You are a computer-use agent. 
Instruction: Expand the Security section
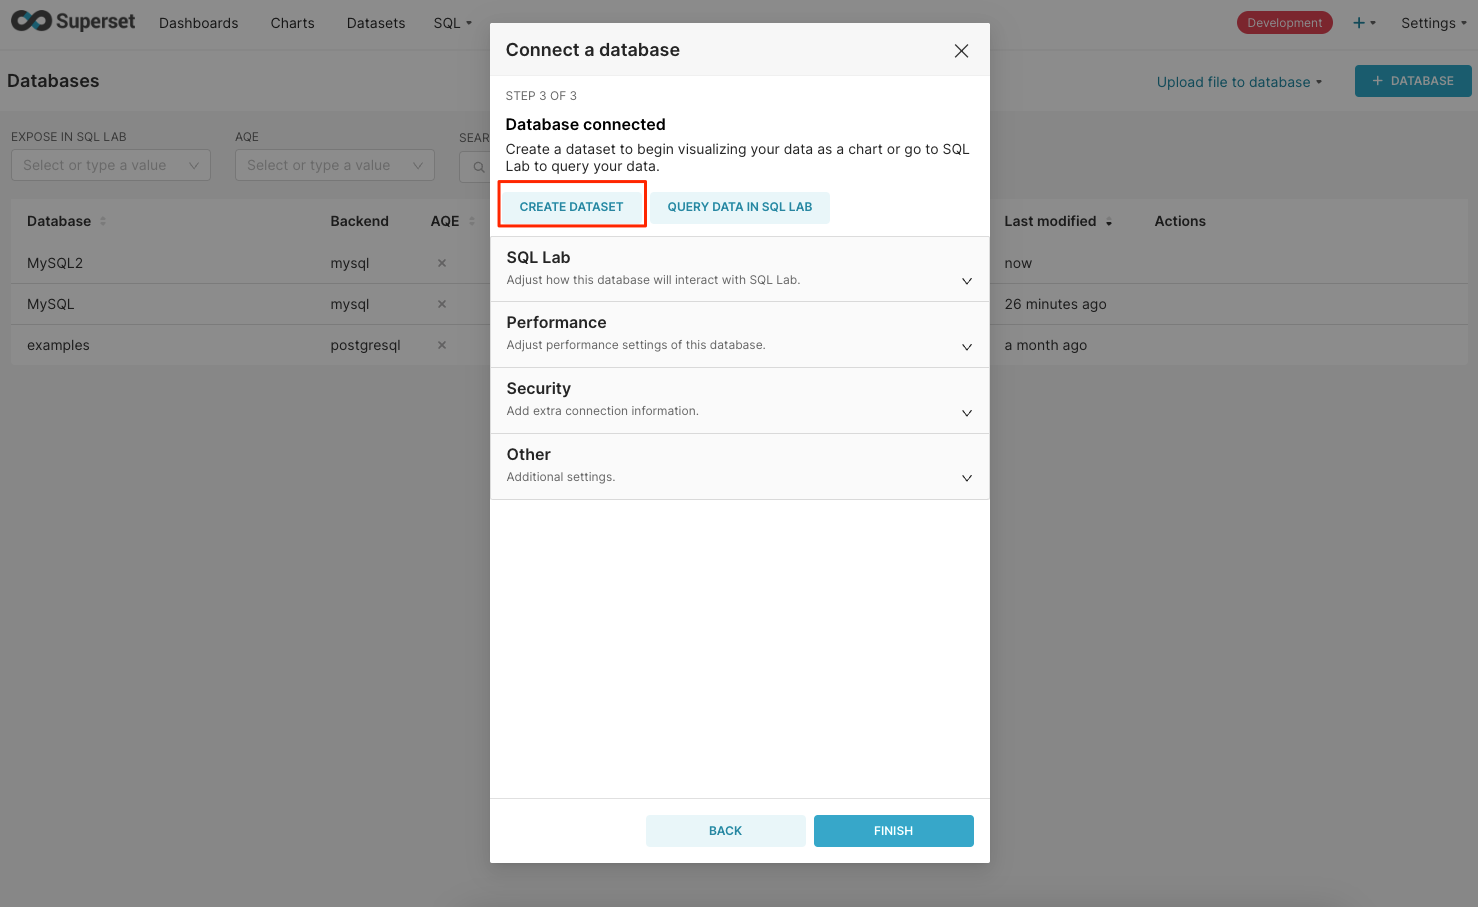pyautogui.click(x=966, y=413)
